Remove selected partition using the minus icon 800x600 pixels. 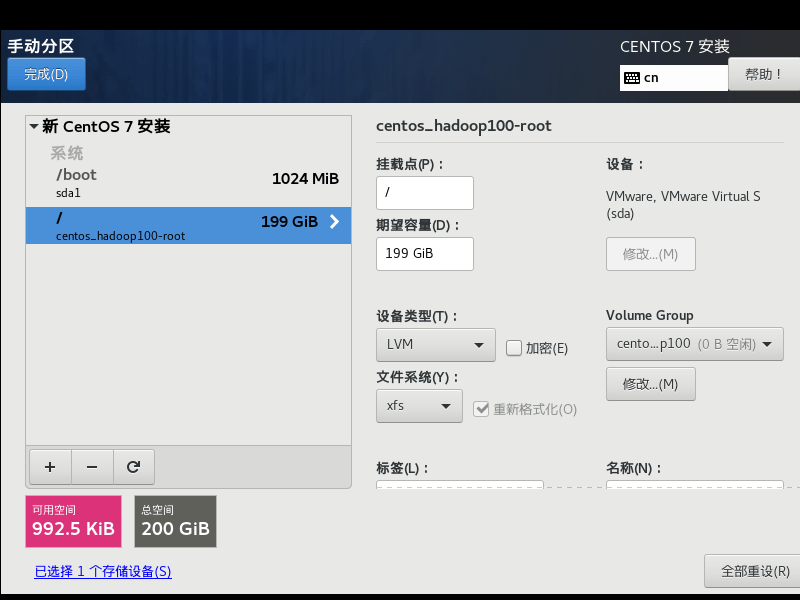coord(92,466)
